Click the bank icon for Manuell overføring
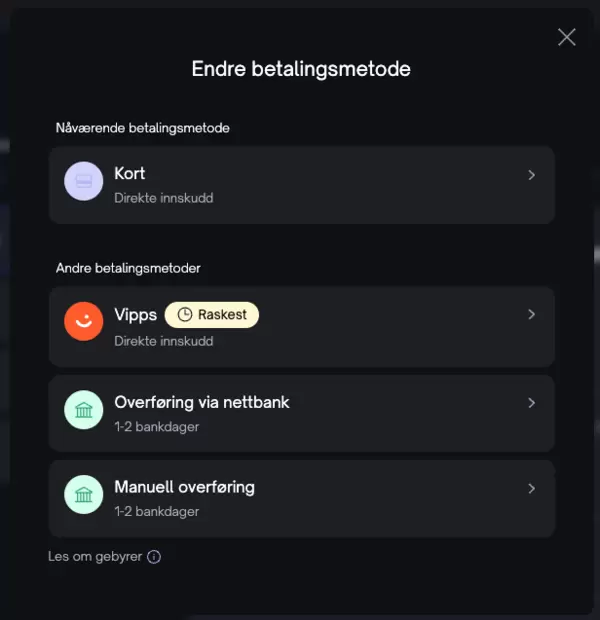The width and height of the screenshot is (600, 620). [x=83, y=495]
